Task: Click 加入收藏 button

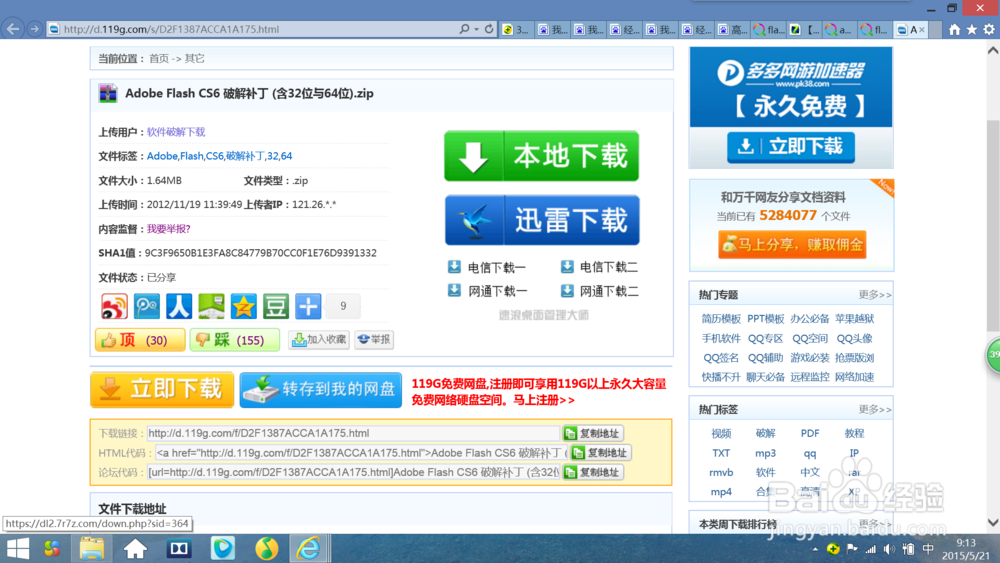Action: point(319,340)
